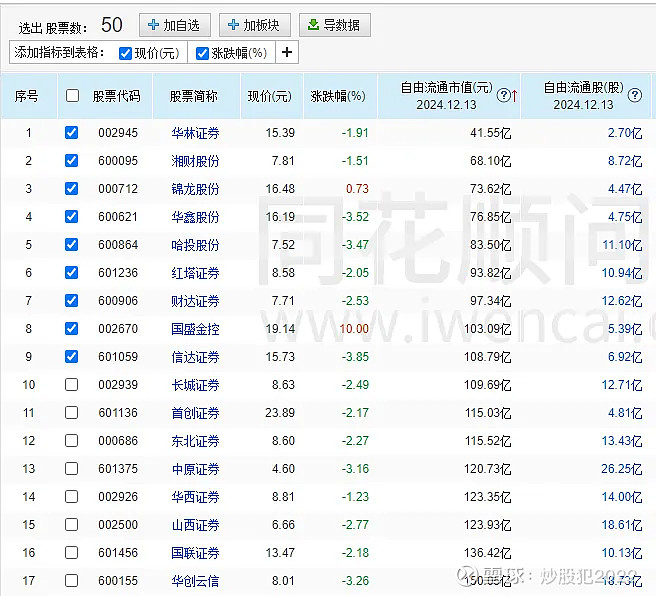Open the 华鑫股份 stock link
The width and height of the screenshot is (656, 596).
[x=195, y=217]
